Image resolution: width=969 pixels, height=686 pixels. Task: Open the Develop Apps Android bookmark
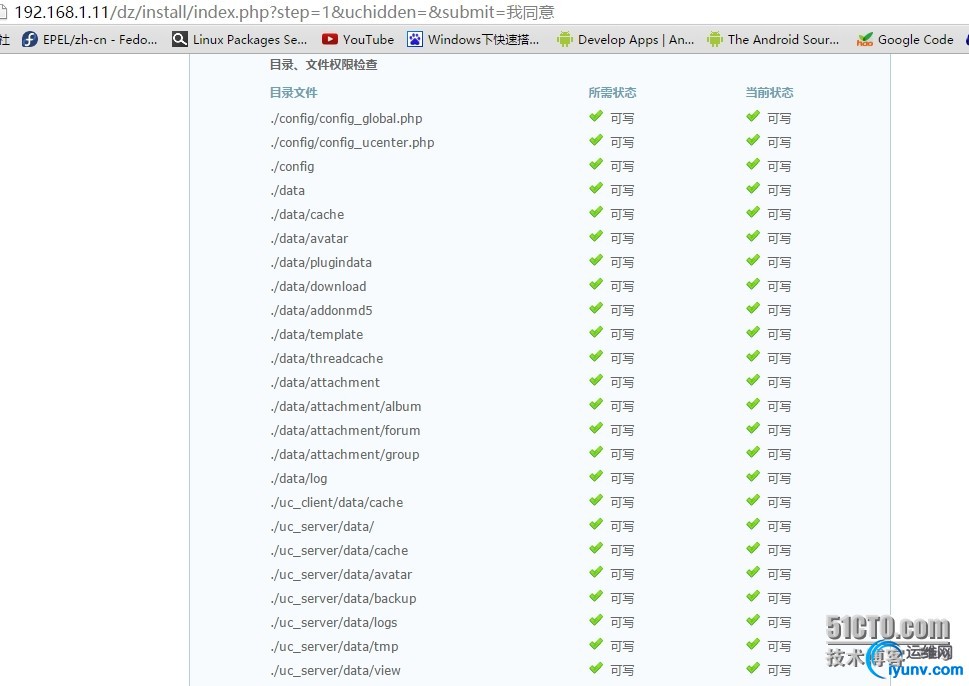pyautogui.click(x=625, y=40)
